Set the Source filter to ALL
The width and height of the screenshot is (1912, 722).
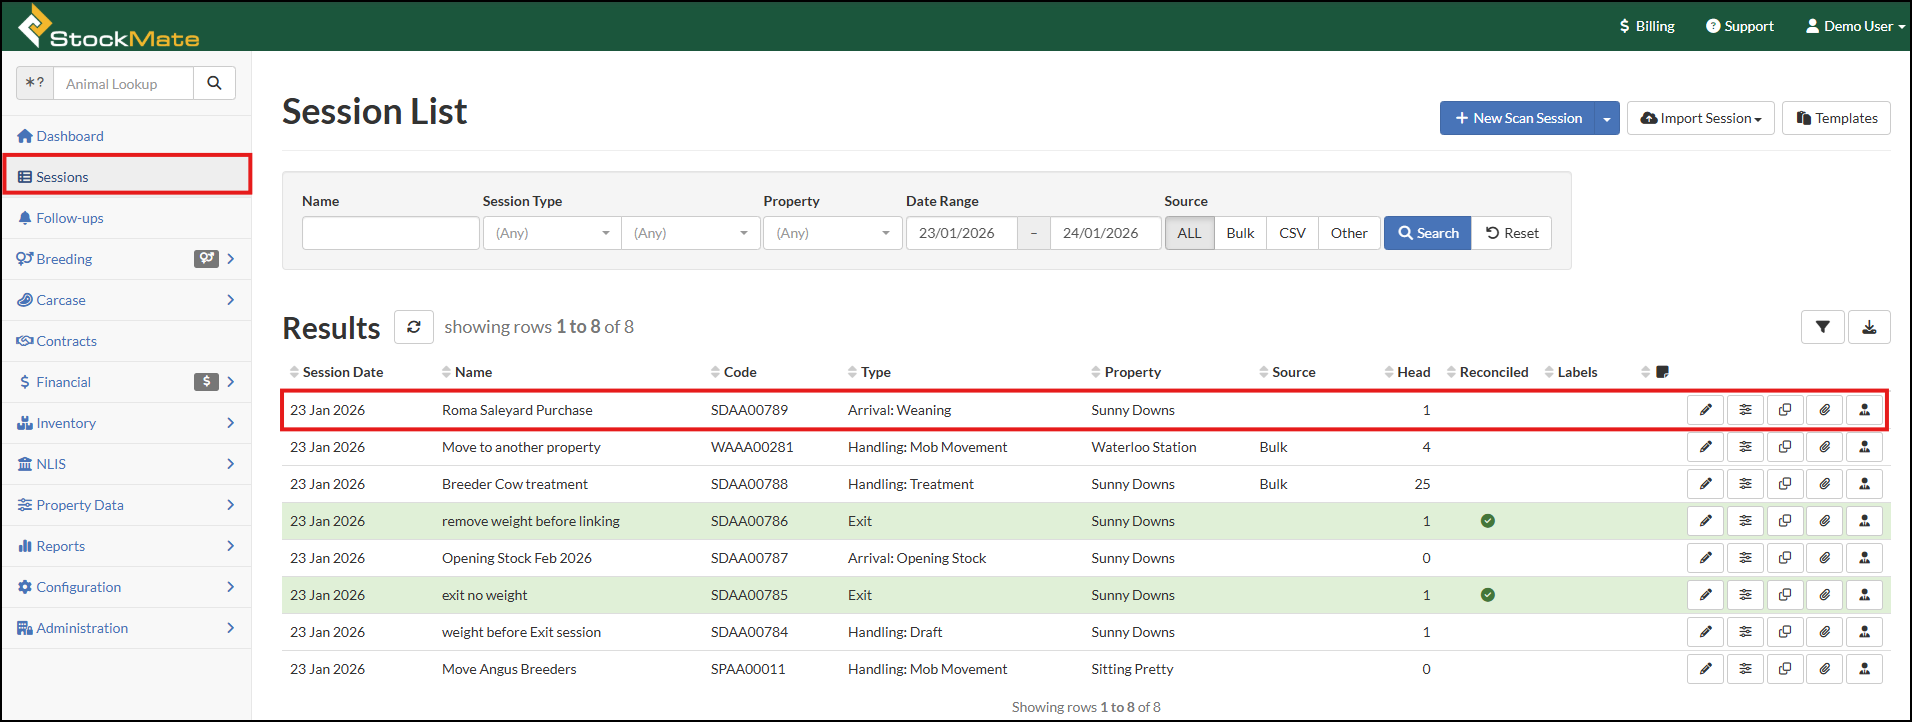1189,233
